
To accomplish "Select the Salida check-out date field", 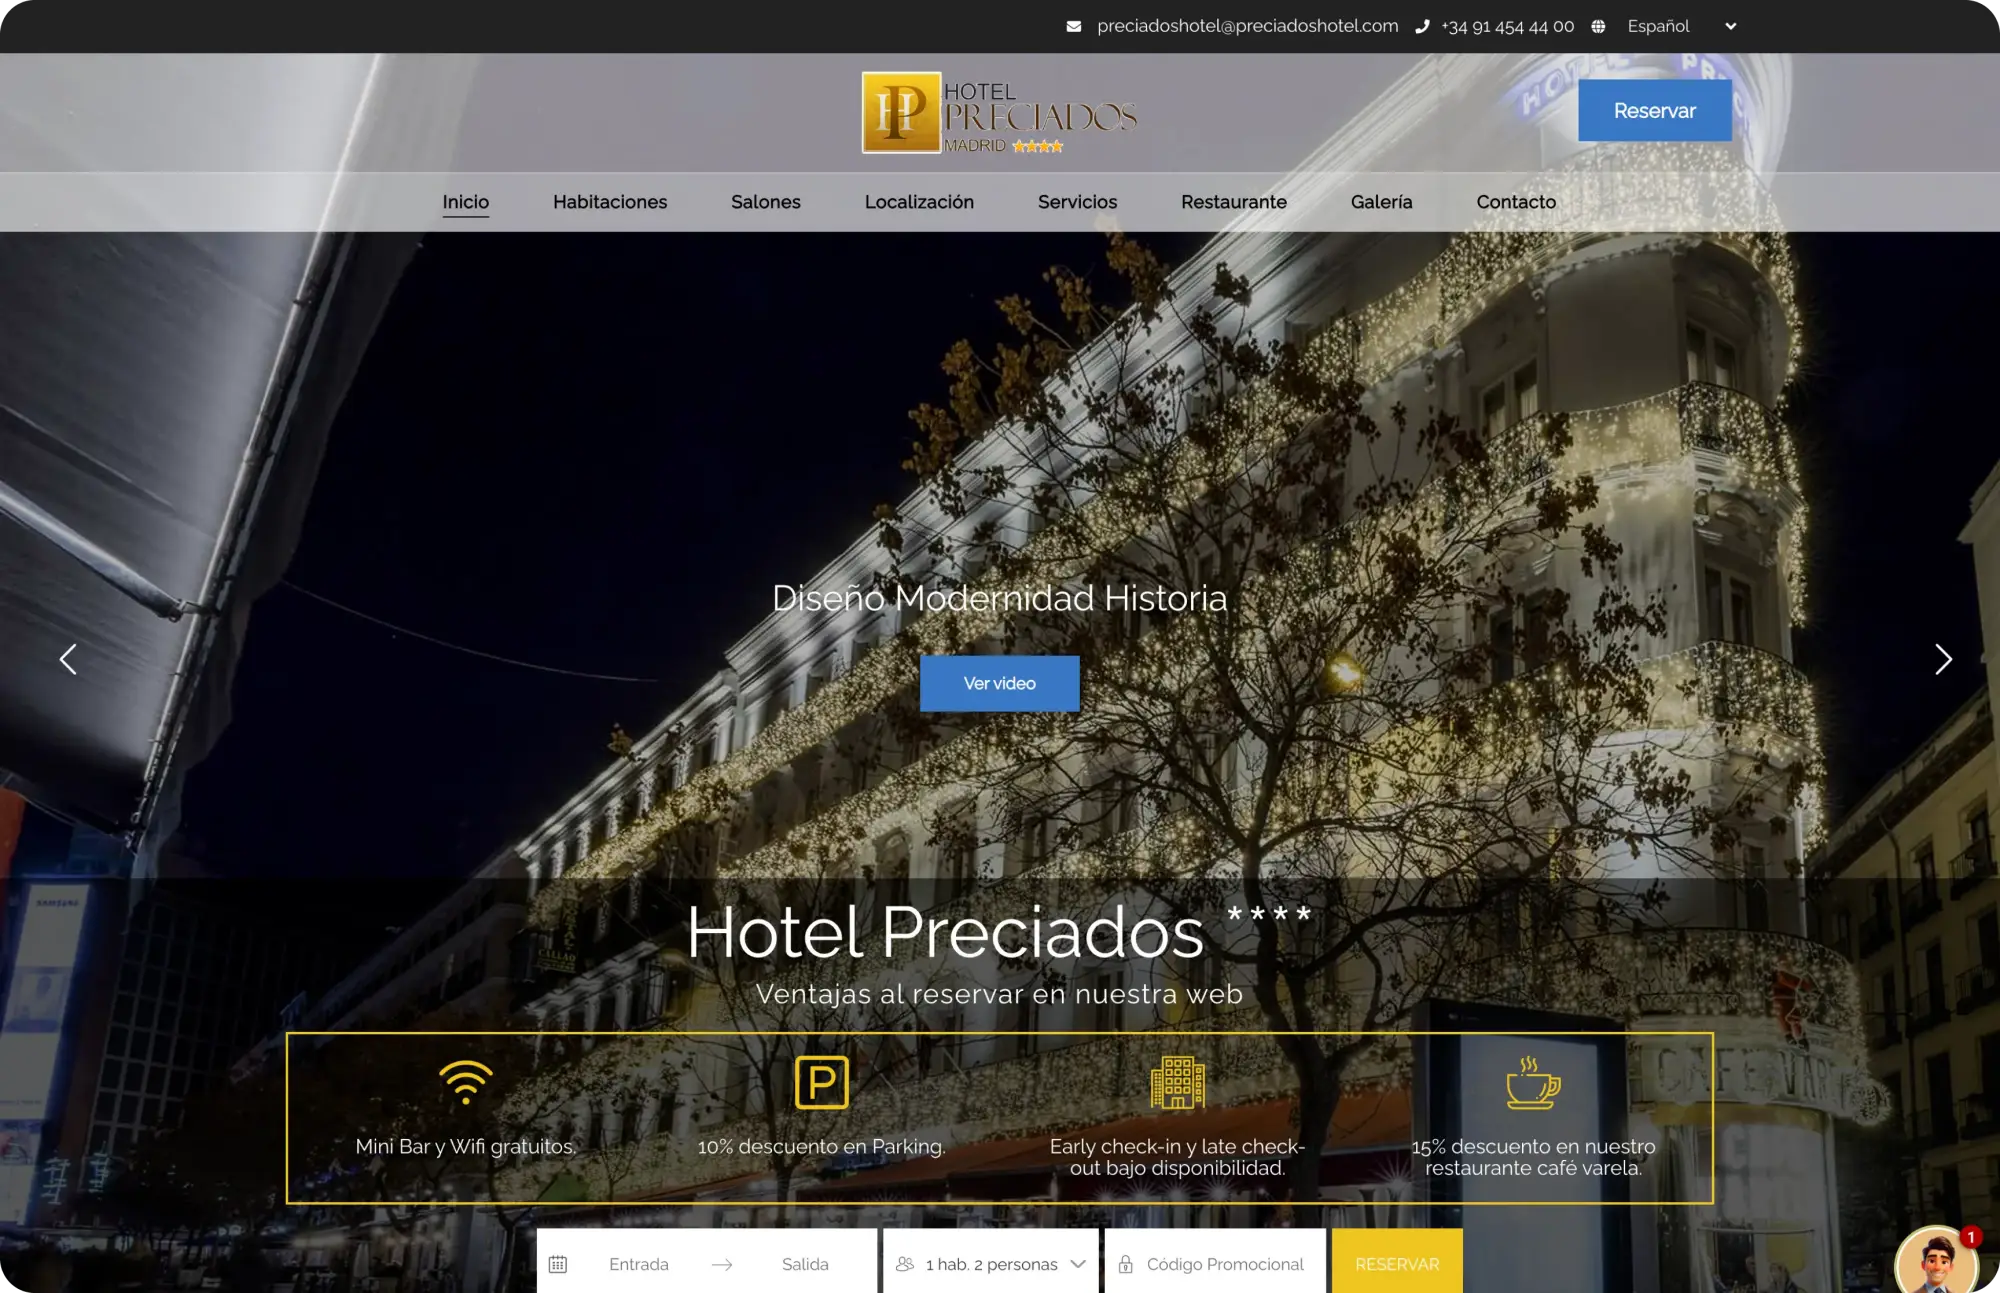I will click(x=805, y=1264).
